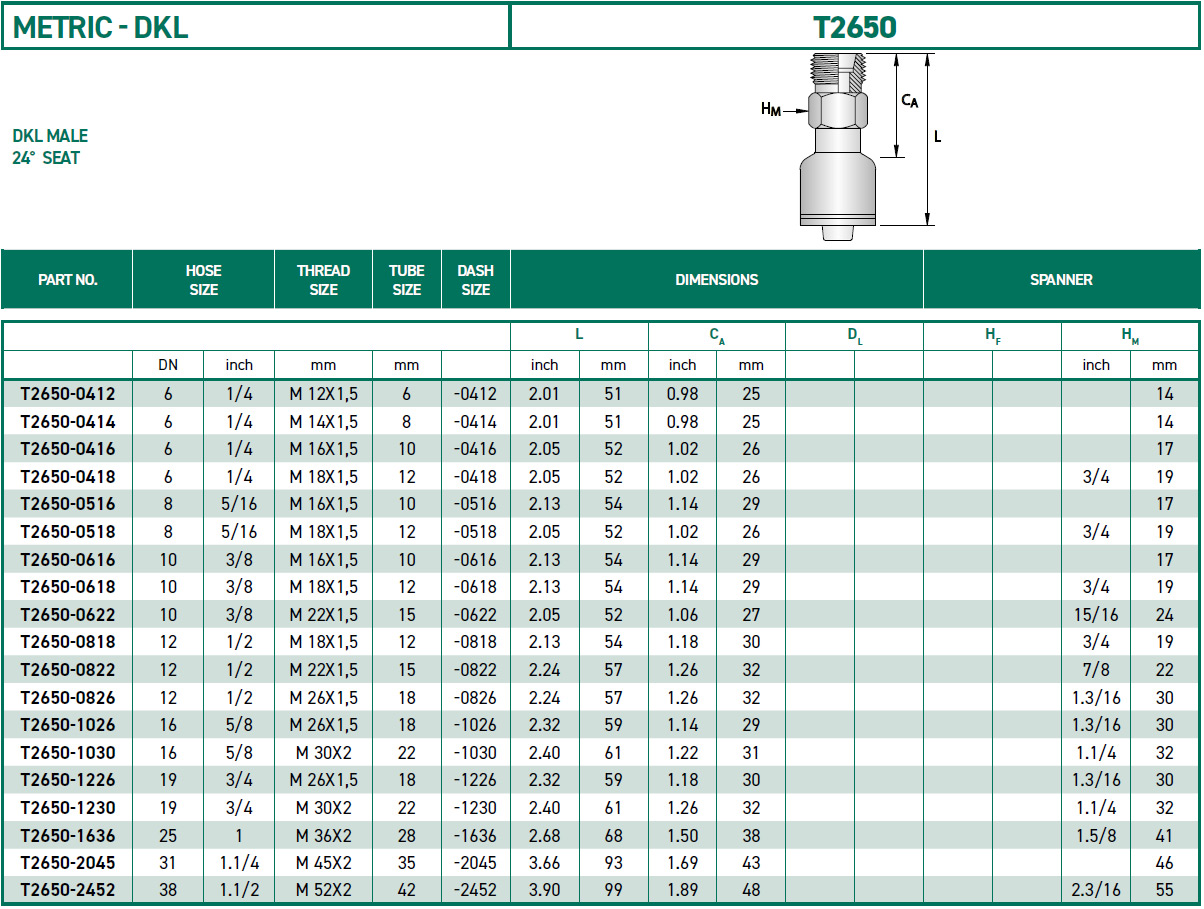Click tube size 35 mm
The height and width of the screenshot is (909, 1204).
[406, 863]
